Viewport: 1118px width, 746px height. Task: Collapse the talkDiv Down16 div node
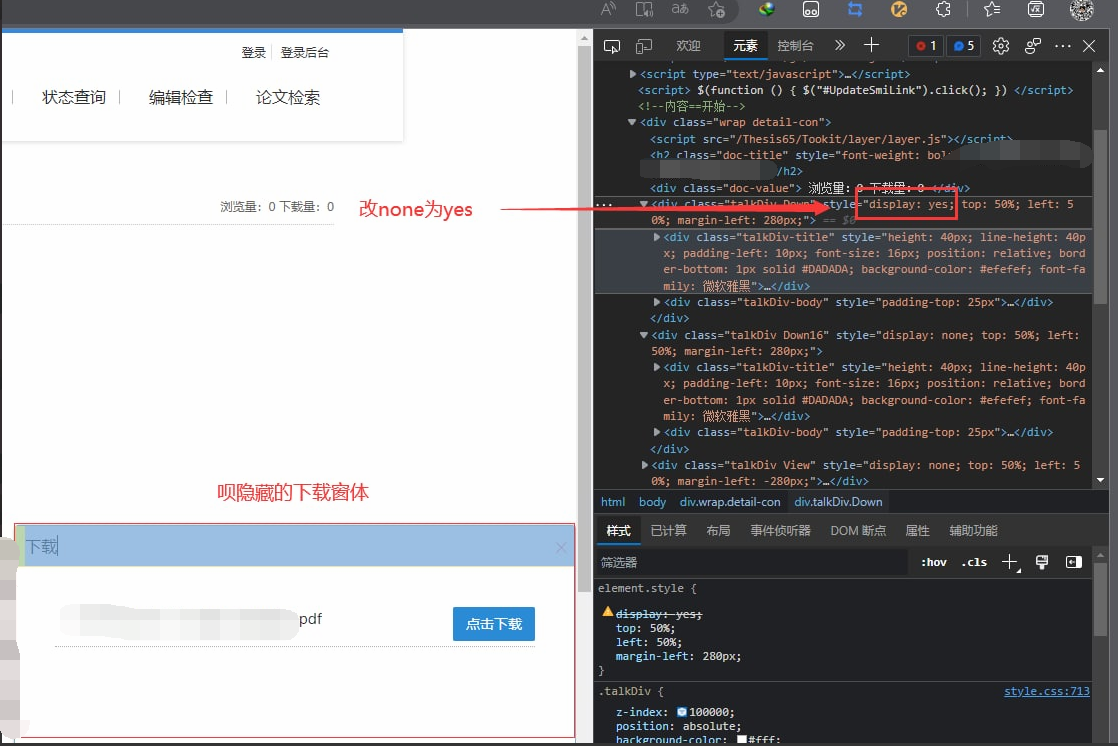644,334
